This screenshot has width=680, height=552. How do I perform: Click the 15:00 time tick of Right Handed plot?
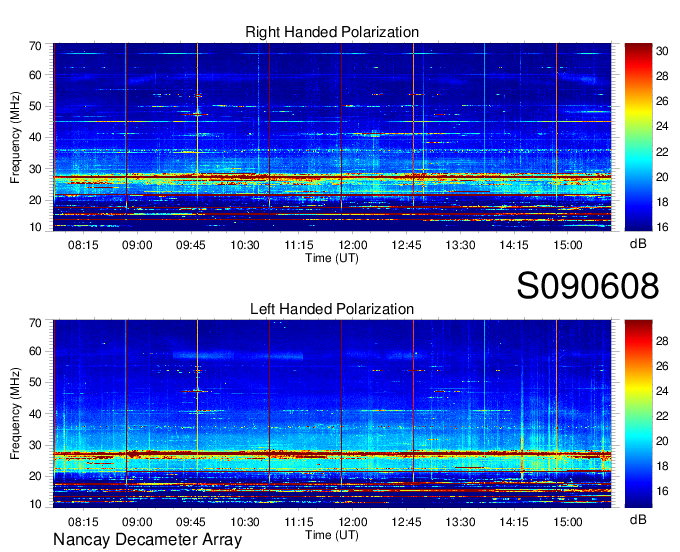[568, 245]
